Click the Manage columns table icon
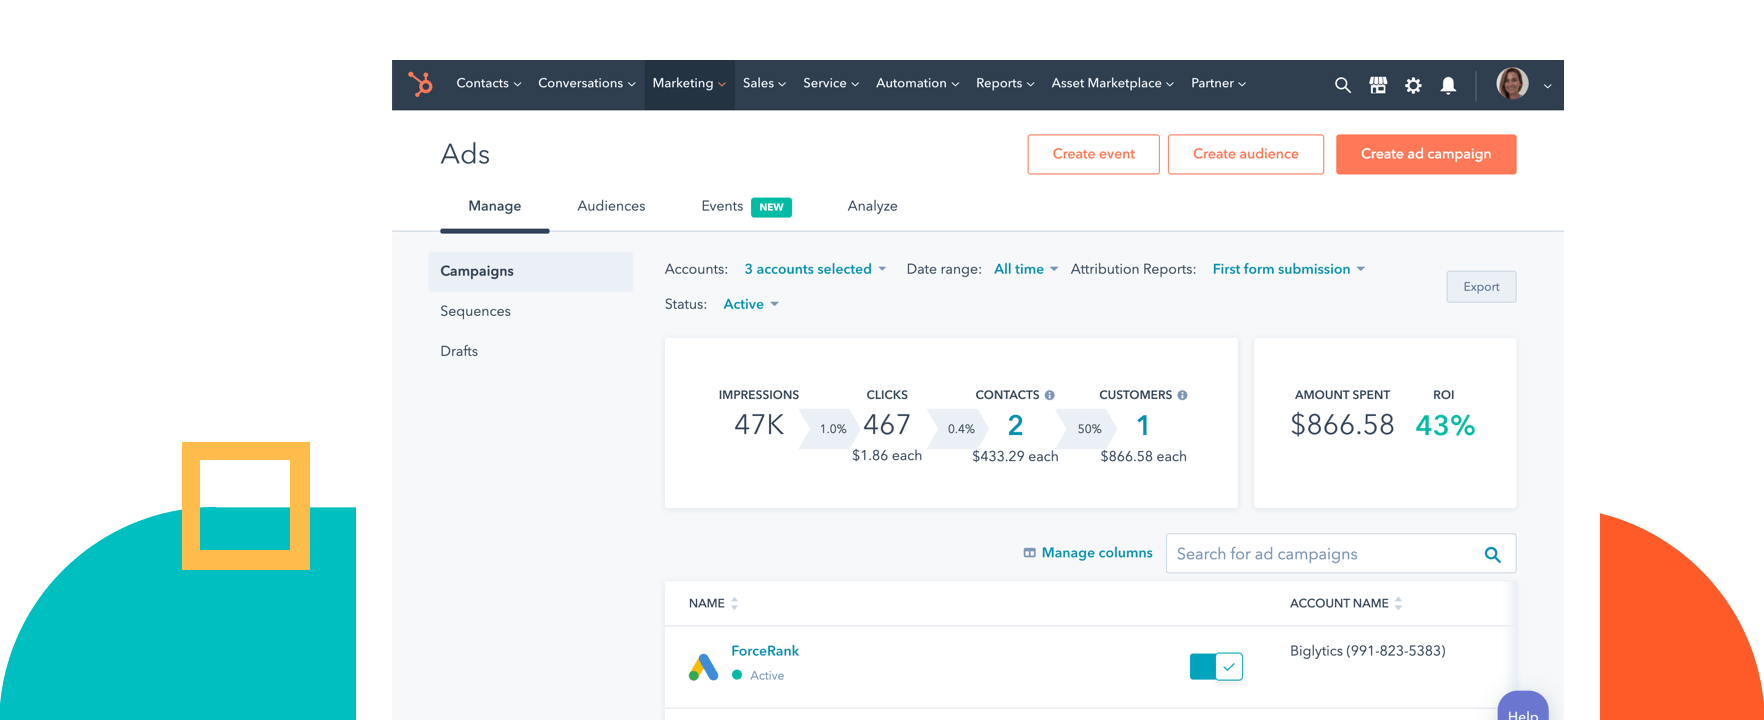The width and height of the screenshot is (1764, 720). [x=1029, y=553]
